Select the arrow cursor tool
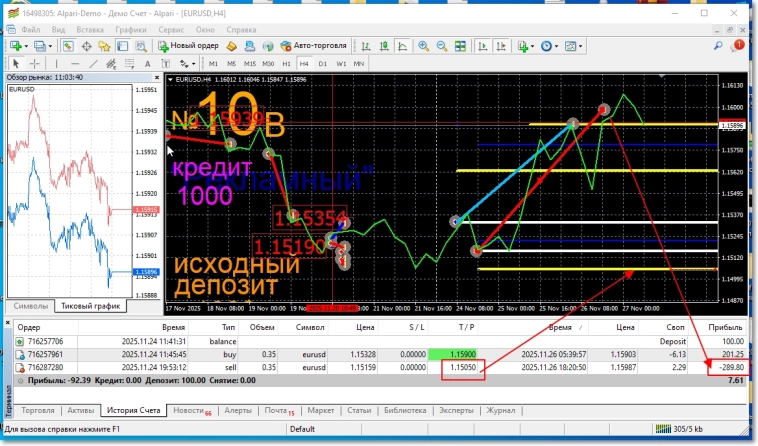758x446 pixels. 16,64
